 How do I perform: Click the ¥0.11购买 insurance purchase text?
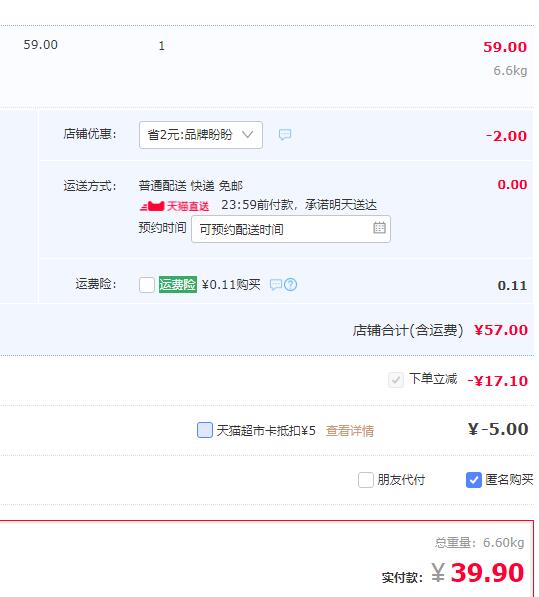231,284
